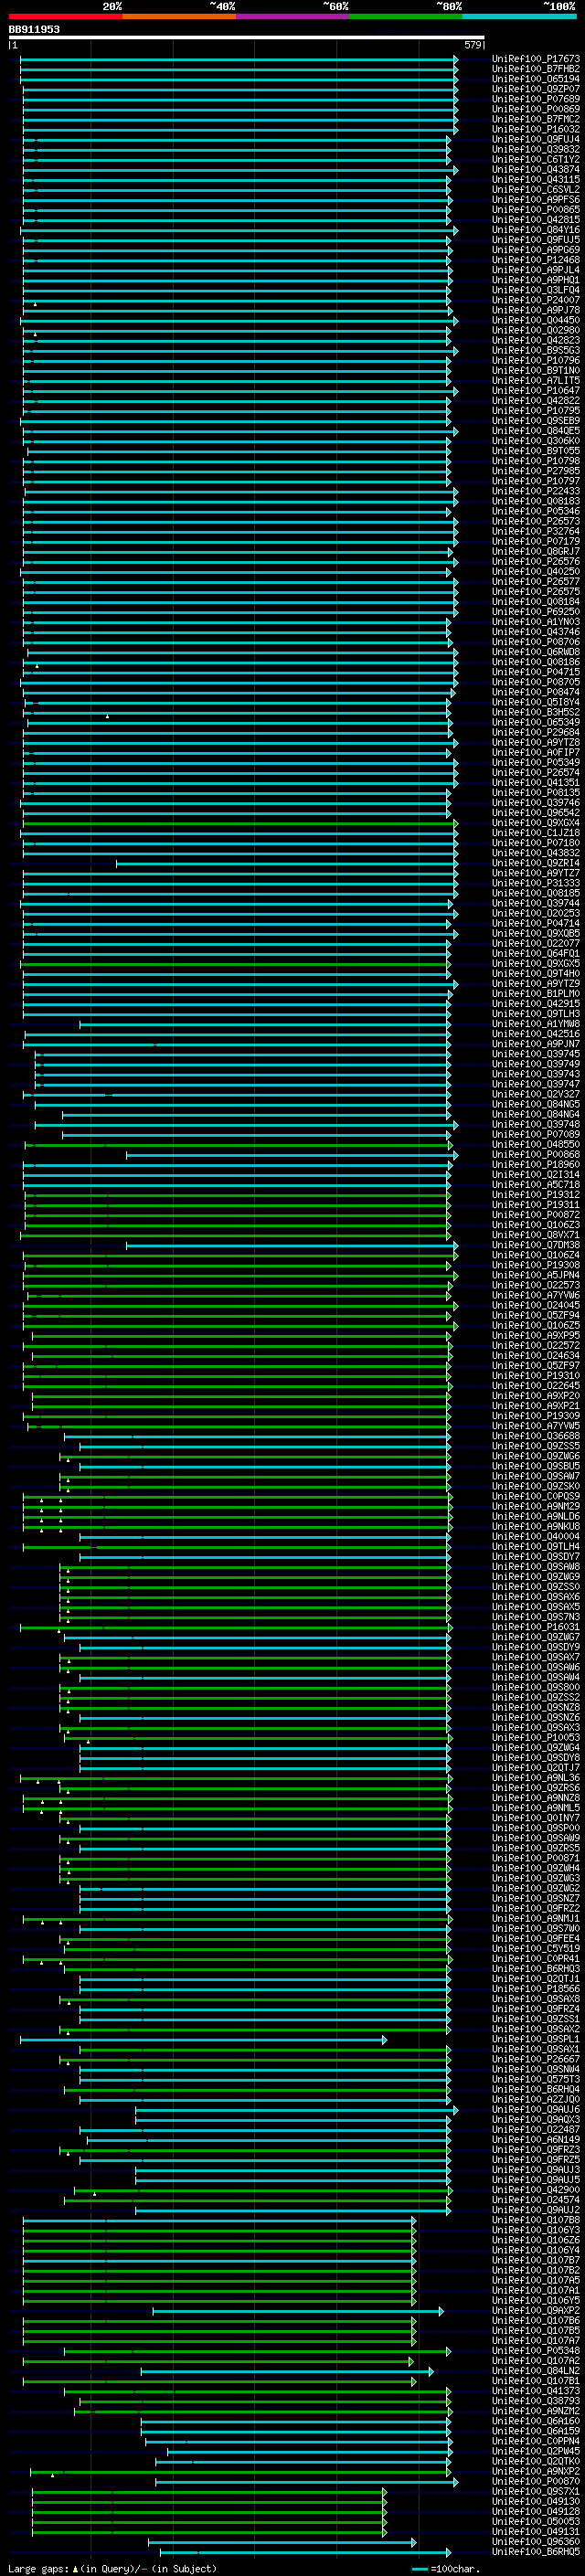Screen dimensions: 585x2576
Task: Select the UniRef100_Q7DM38 label
Action: pos(535,1245)
